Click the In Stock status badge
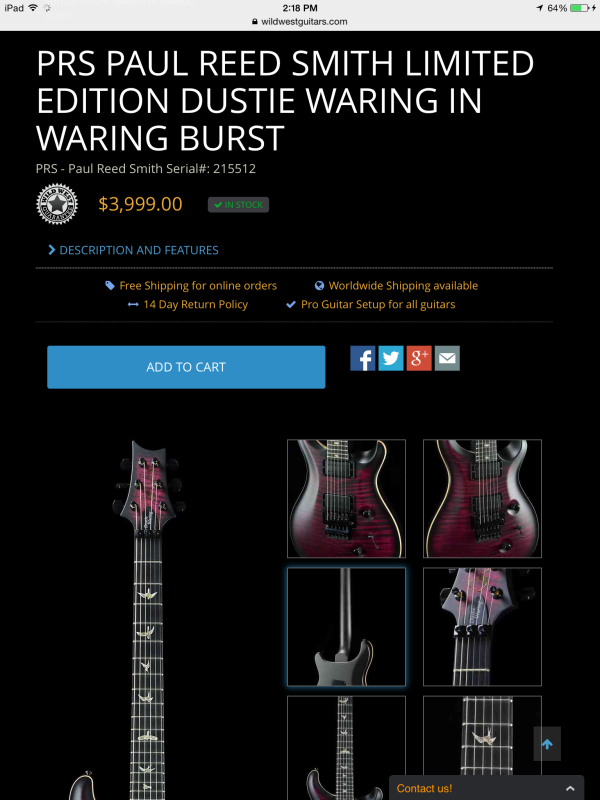Screen dimensions: 600x800 pos(238,205)
